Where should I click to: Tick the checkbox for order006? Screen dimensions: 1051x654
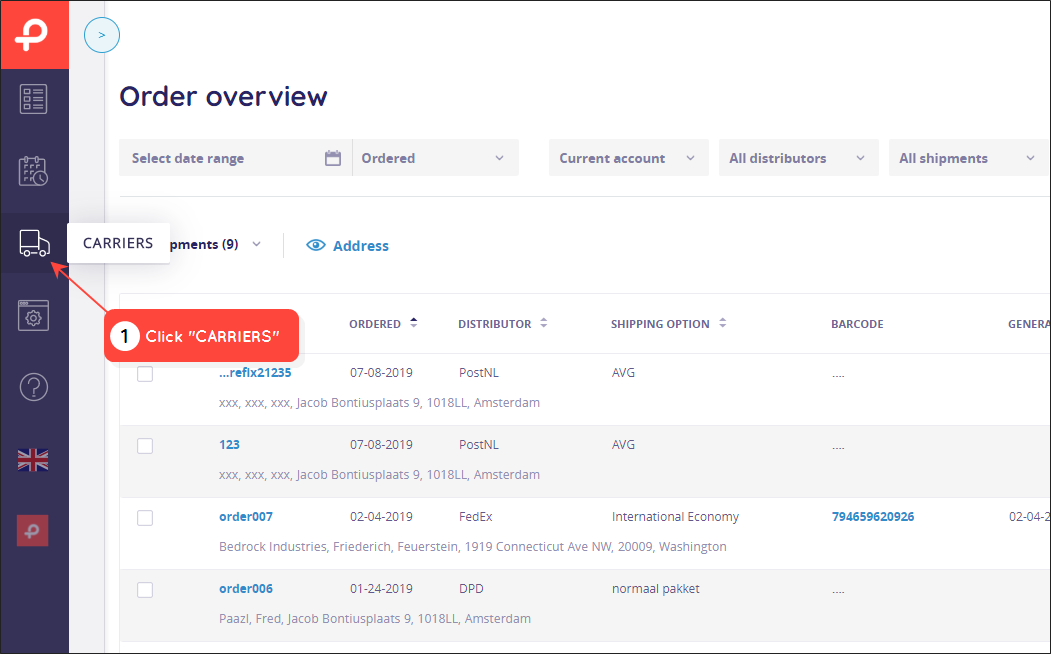(145, 590)
